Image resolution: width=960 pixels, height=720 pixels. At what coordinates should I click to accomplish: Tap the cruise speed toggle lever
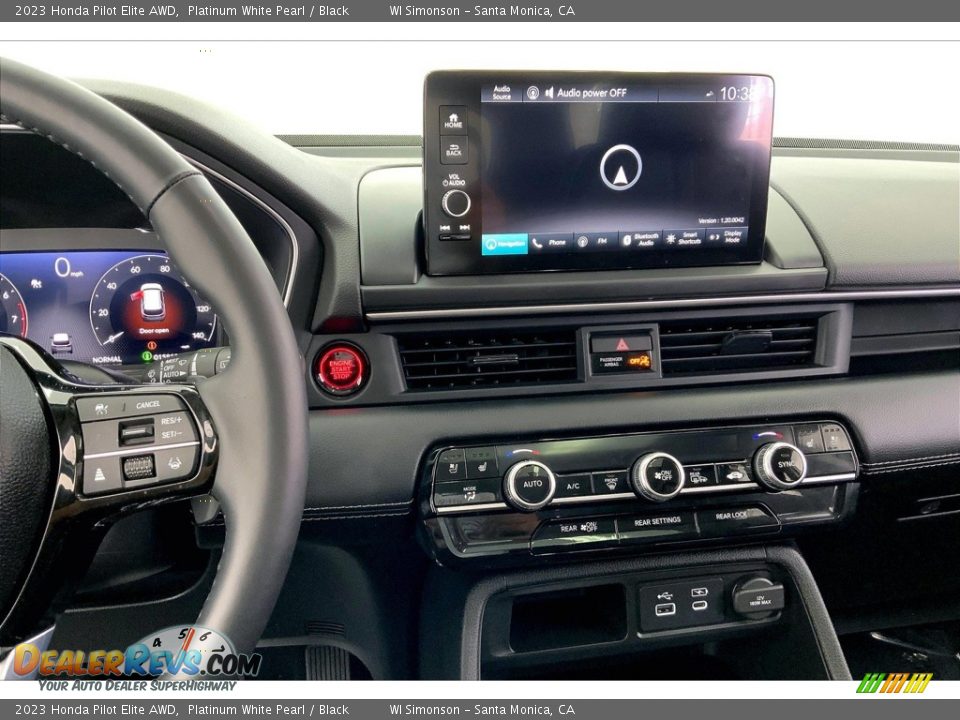[x=137, y=432]
